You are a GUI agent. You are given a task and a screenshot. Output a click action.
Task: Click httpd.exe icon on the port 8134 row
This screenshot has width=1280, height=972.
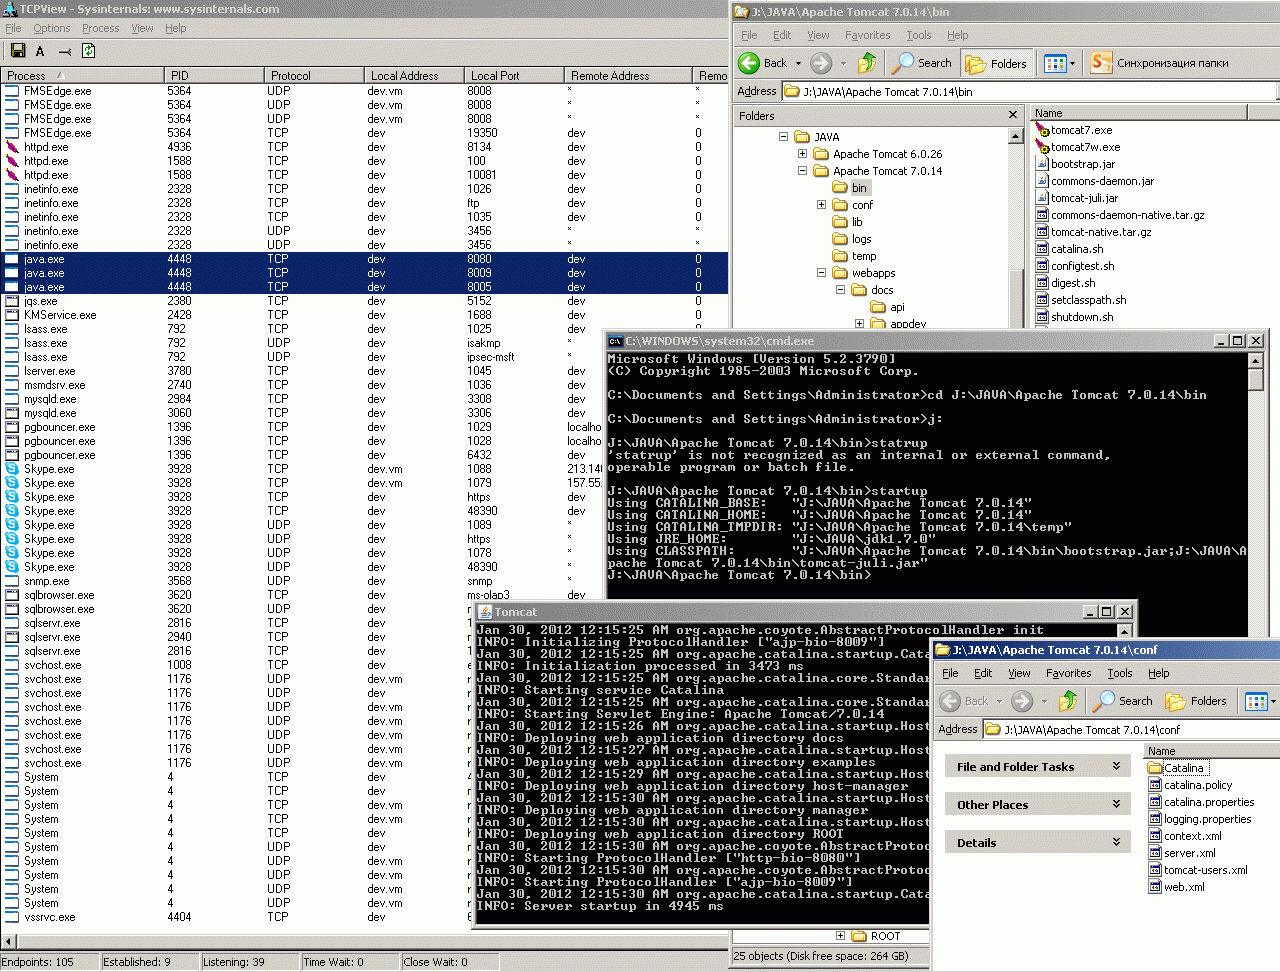(12, 147)
